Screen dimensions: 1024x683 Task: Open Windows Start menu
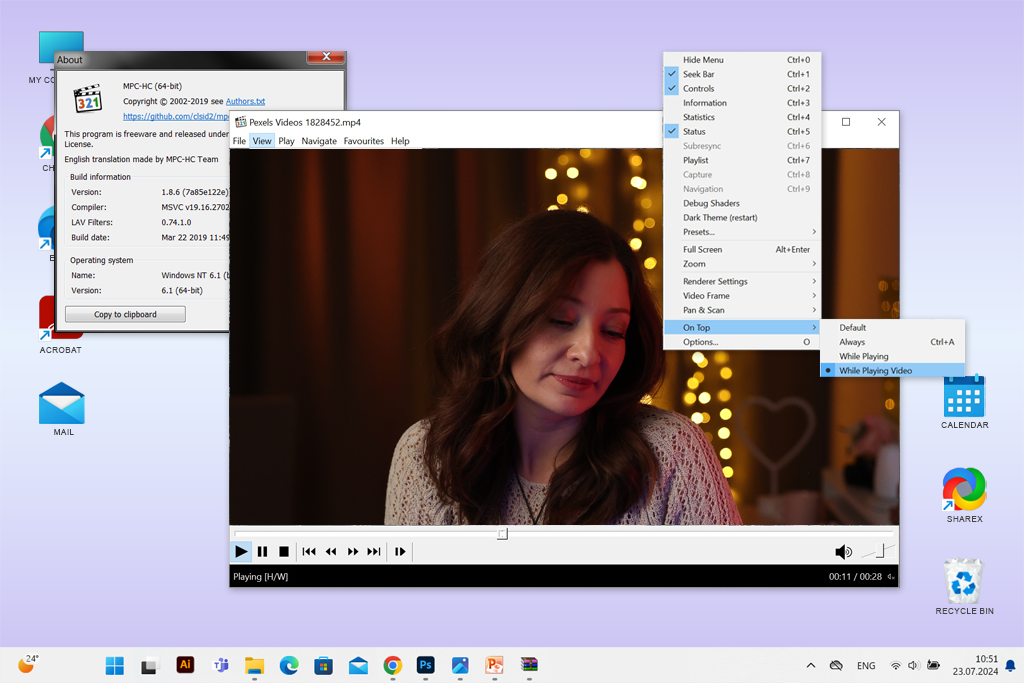tap(114, 665)
